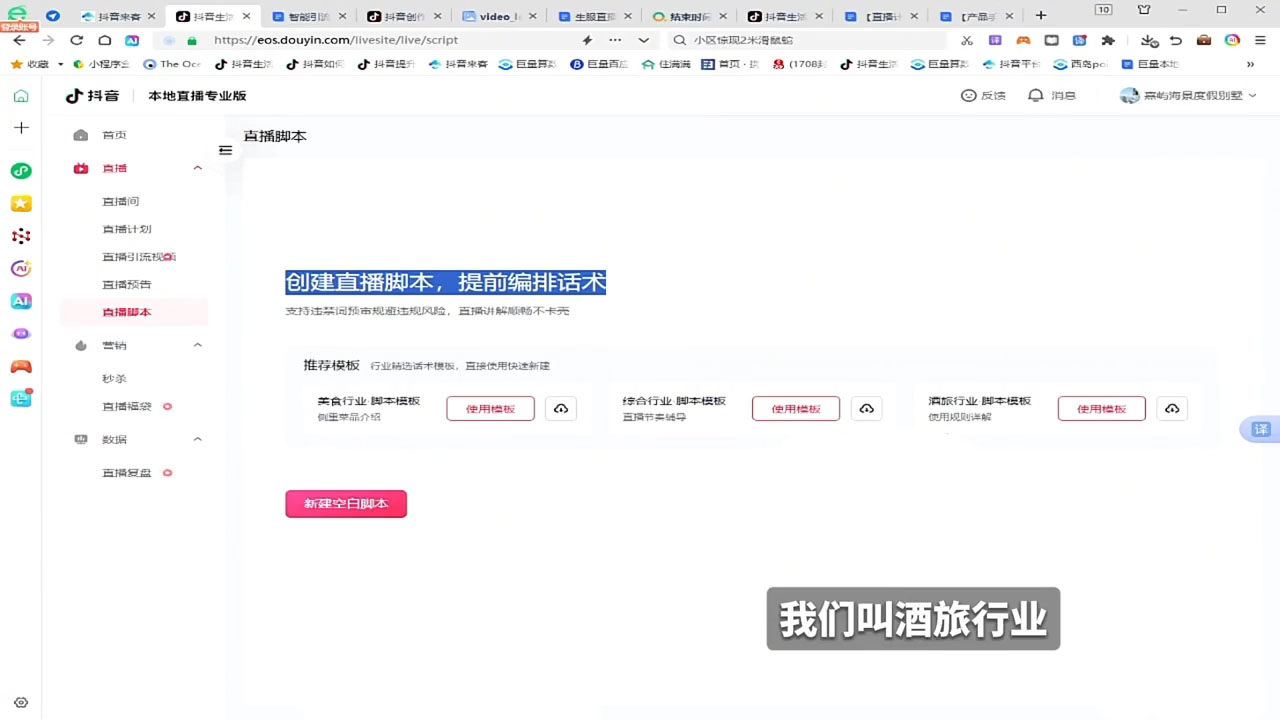Click the cloud download icon beside 美食行业 template
The width and height of the screenshot is (1280, 720).
point(561,409)
